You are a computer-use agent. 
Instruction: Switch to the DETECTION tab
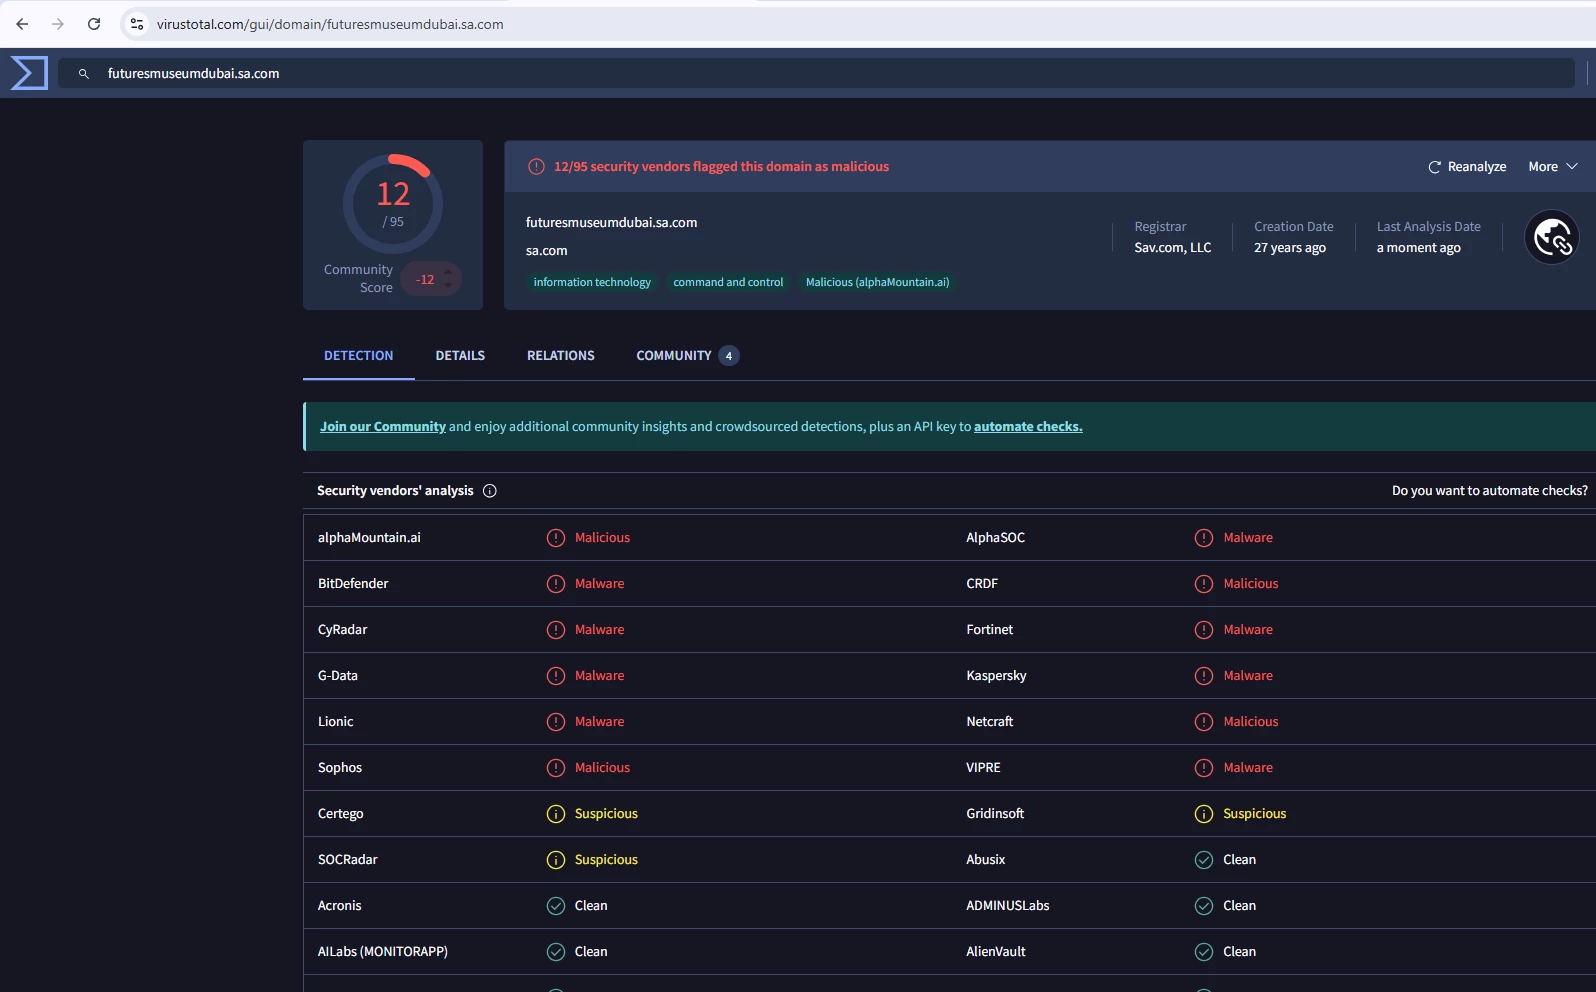[x=359, y=356]
